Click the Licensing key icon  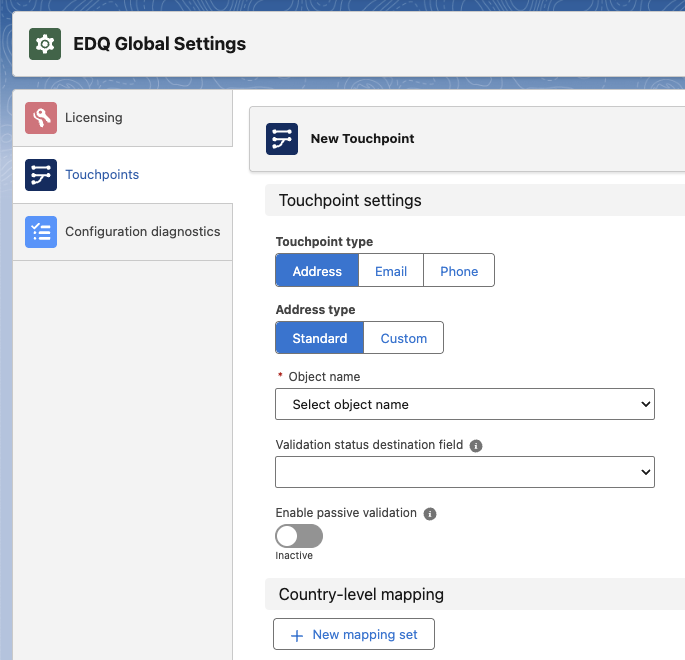pyautogui.click(x=41, y=118)
